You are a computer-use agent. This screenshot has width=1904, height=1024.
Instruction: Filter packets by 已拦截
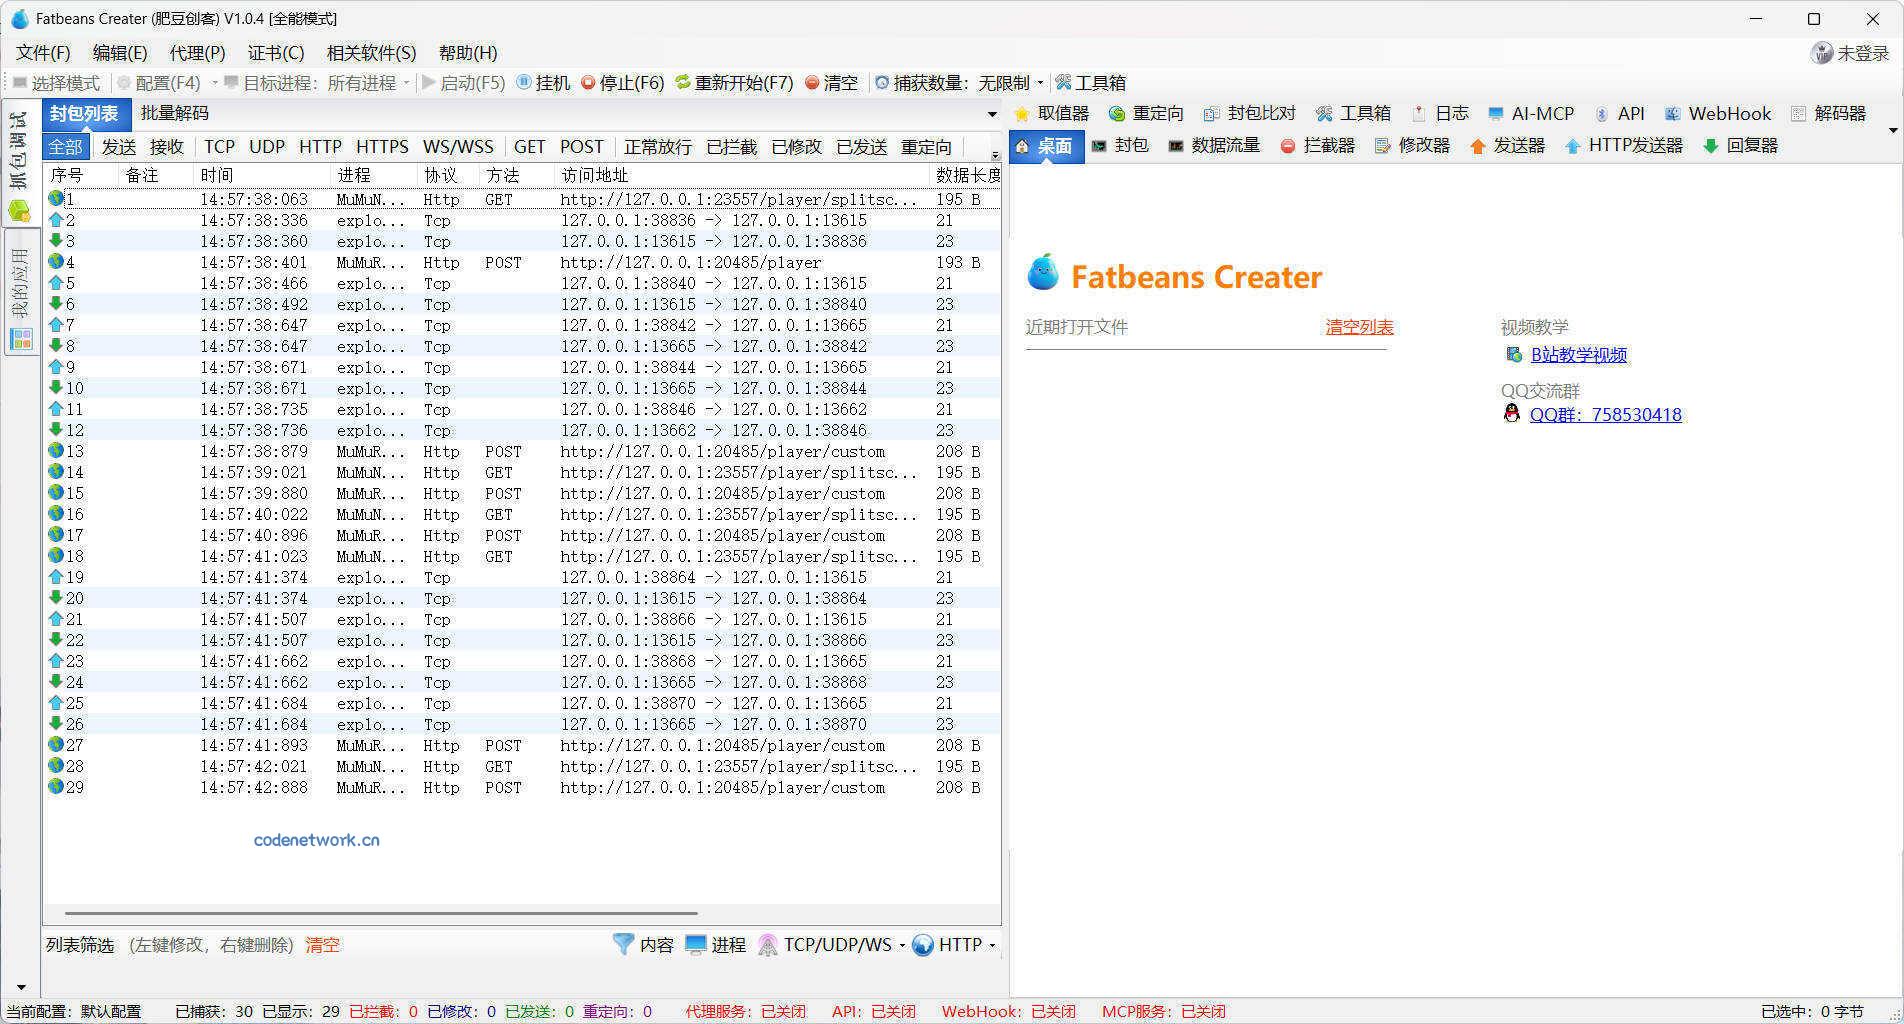point(732,147)
